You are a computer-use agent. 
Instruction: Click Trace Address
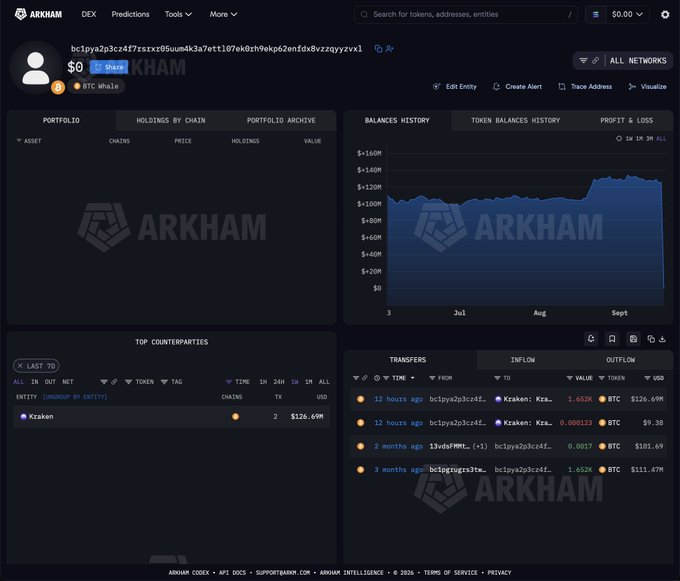point(585,87)
